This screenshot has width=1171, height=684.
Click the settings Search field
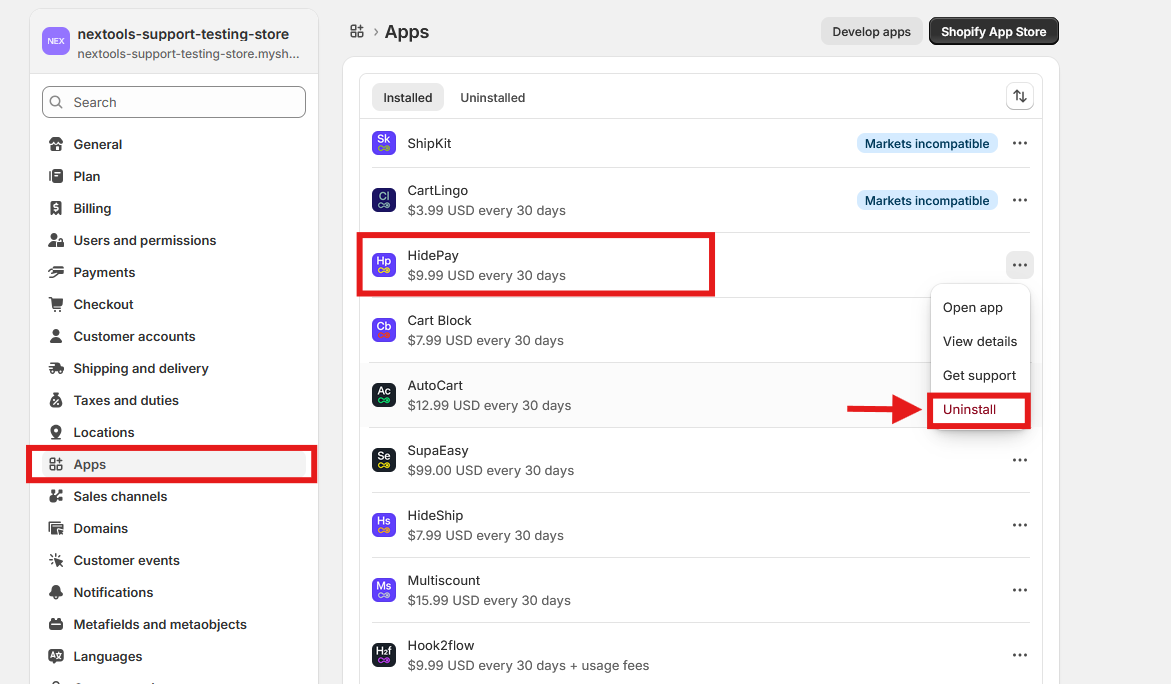[174, 102]
